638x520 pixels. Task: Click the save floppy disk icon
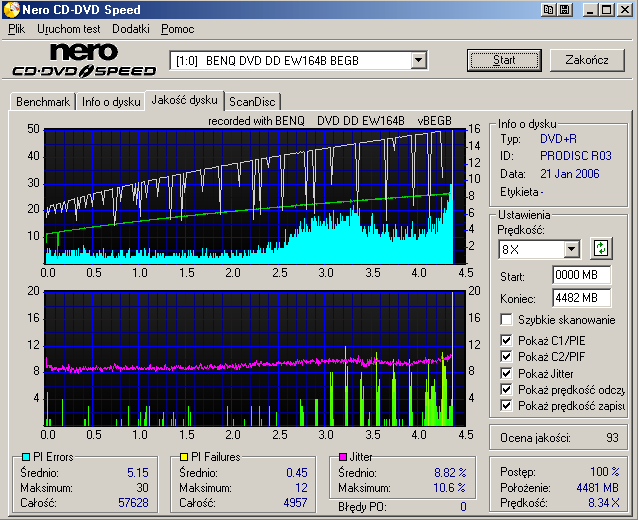click(565, 10)
